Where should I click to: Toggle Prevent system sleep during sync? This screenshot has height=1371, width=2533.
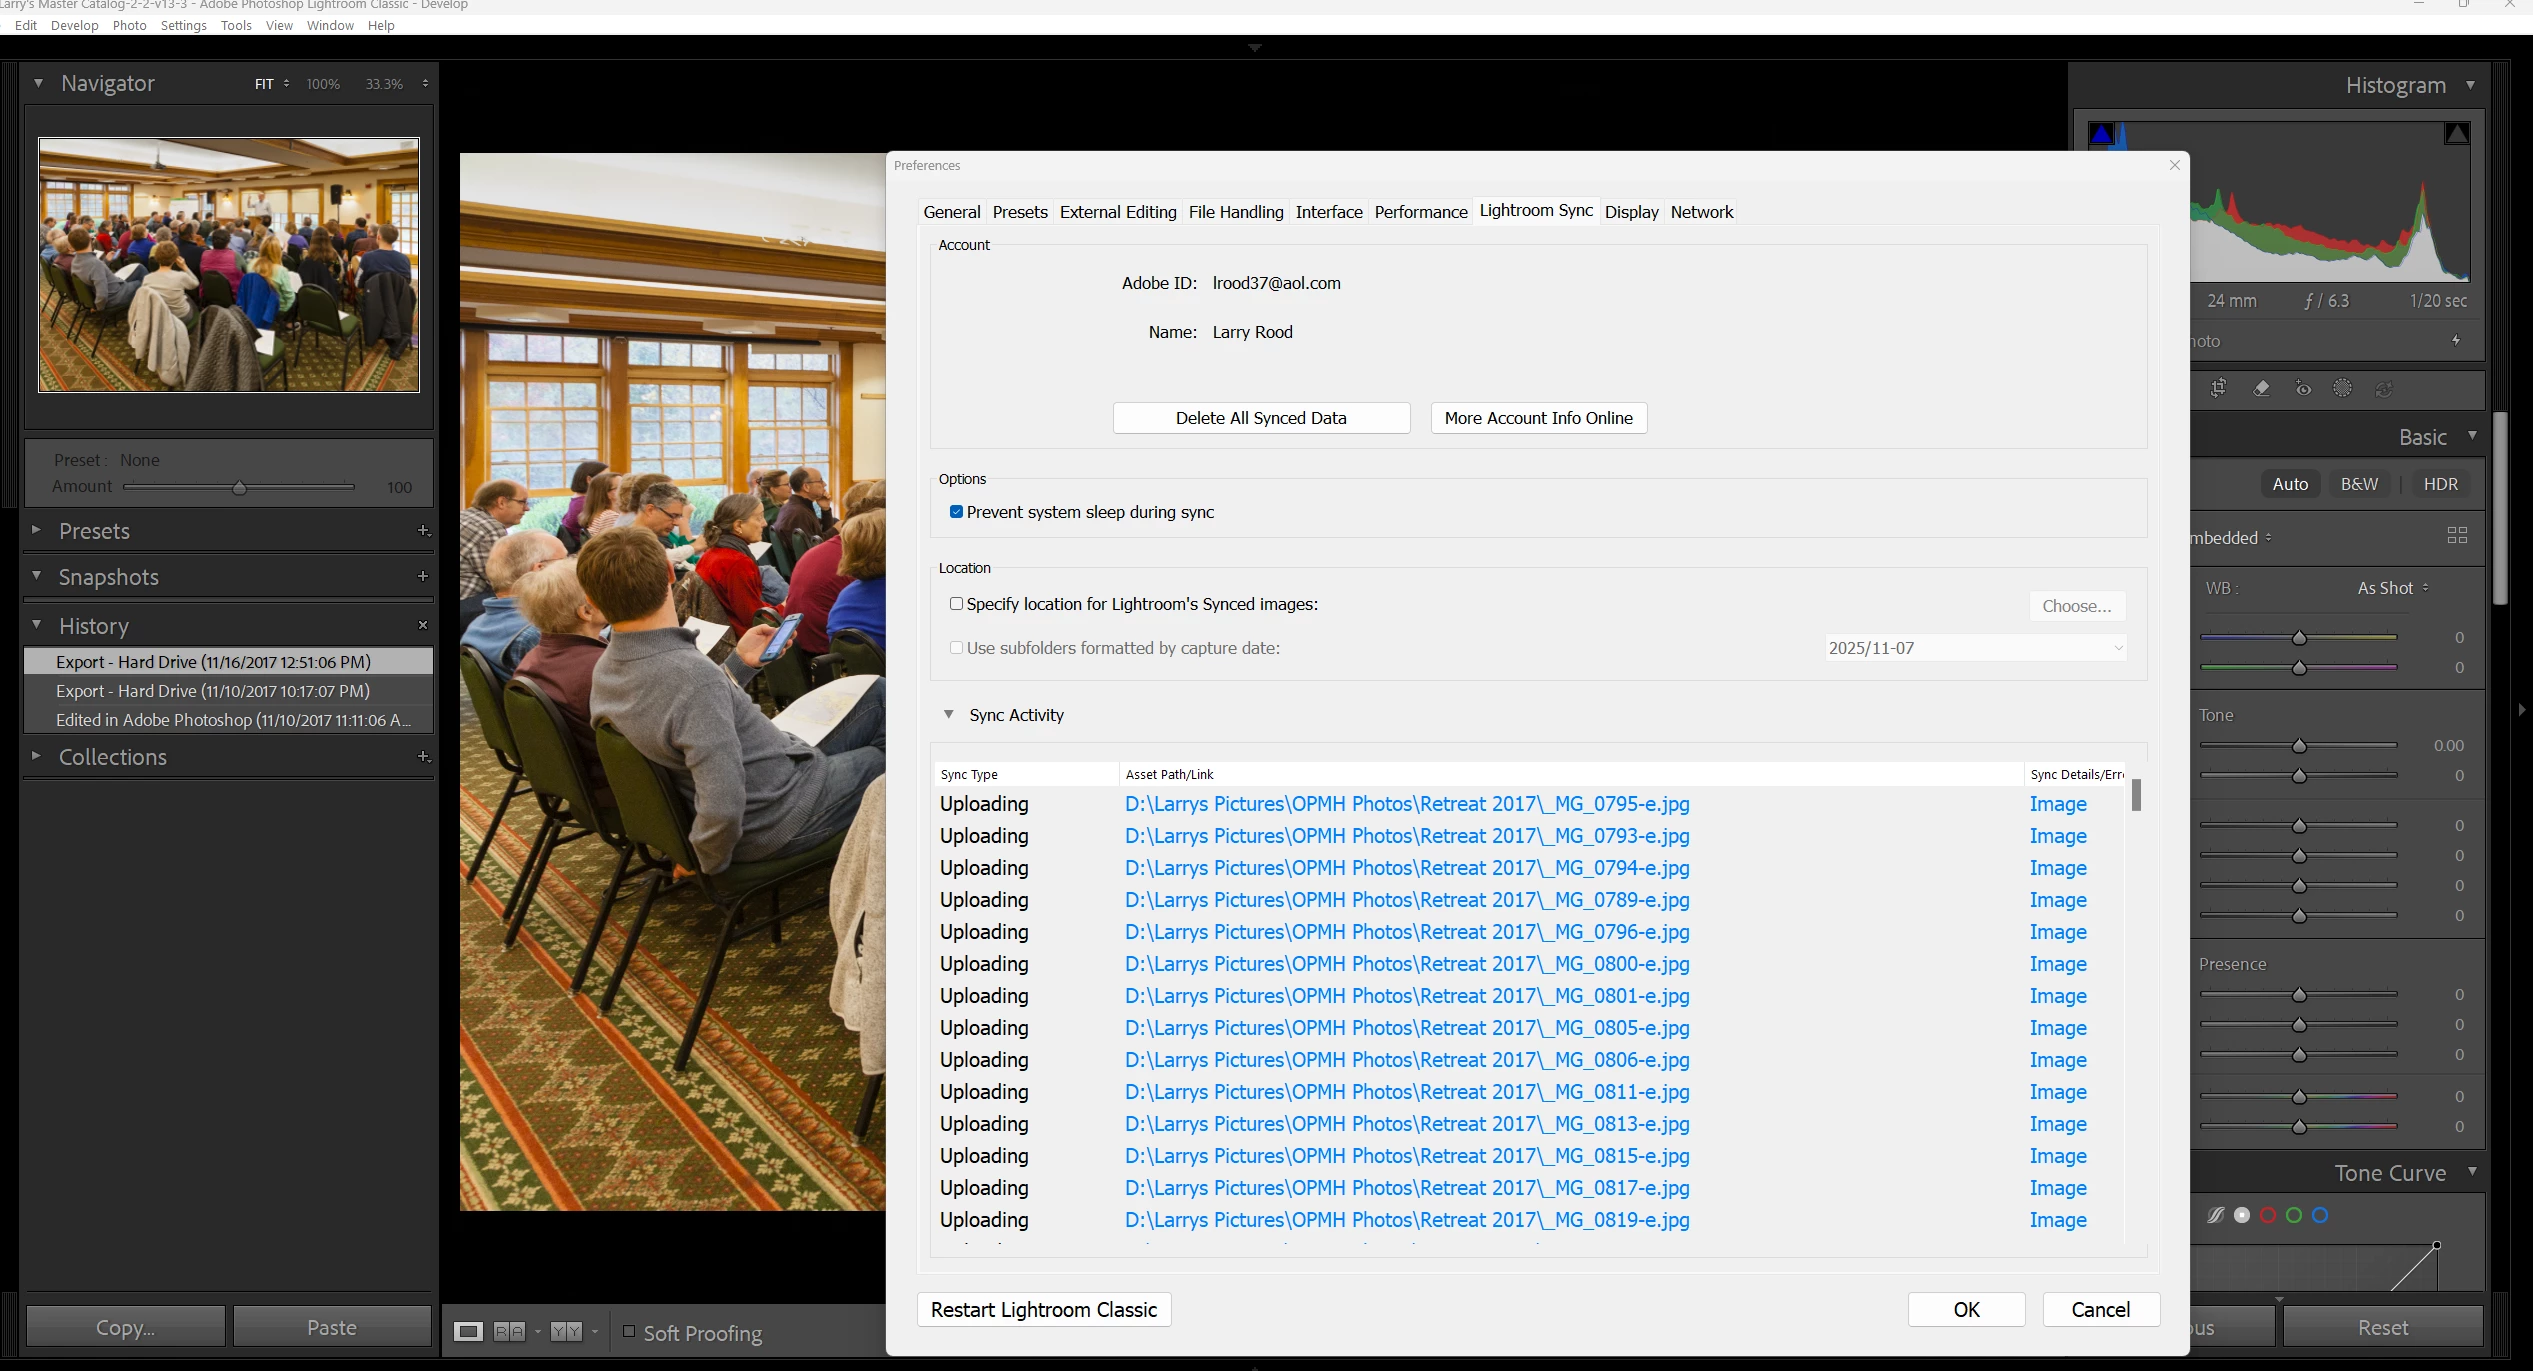pos(956,512)
